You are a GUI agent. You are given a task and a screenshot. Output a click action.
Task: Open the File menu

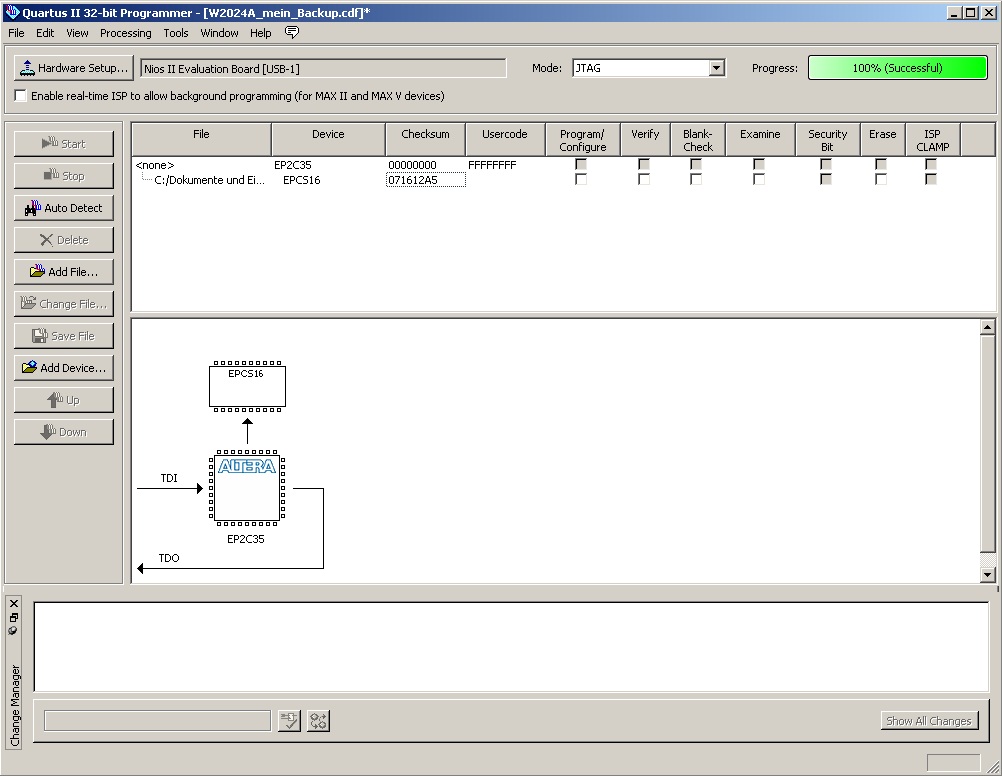16,33
